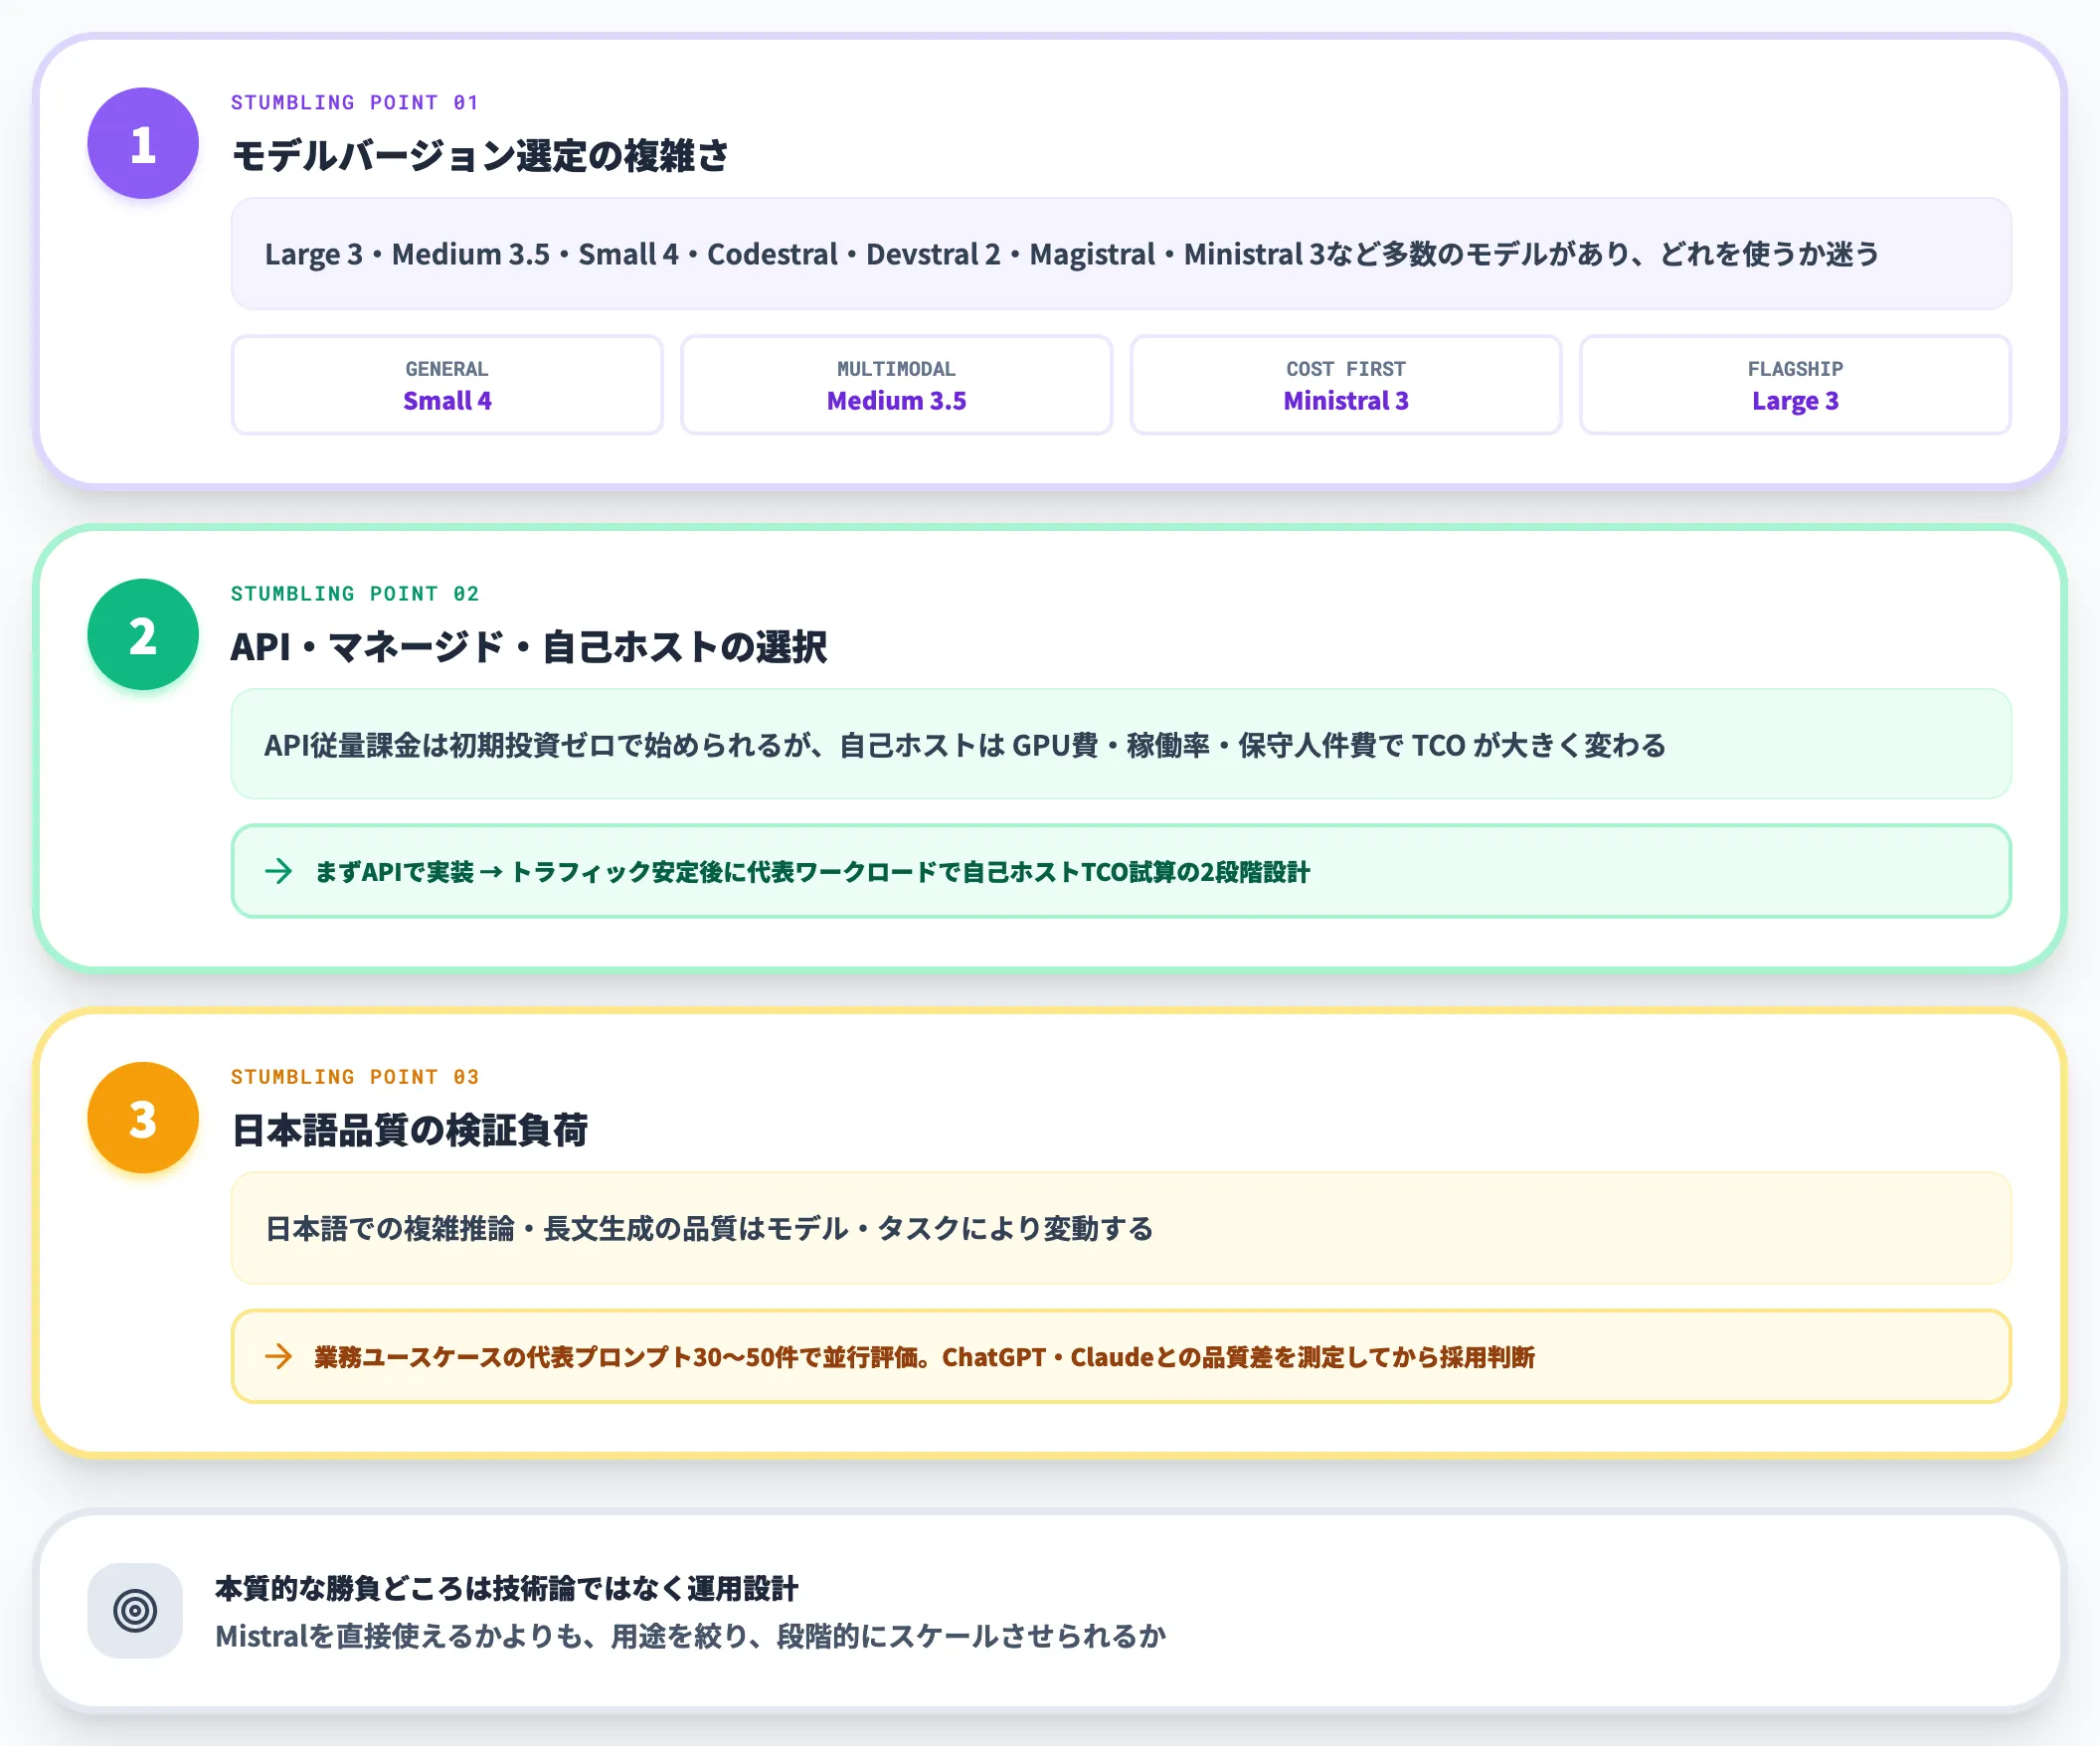Viewport: 2100px width, 1746px height.
Task: Click the Medium 3.5 purple model name
Action: click(896, 401)
